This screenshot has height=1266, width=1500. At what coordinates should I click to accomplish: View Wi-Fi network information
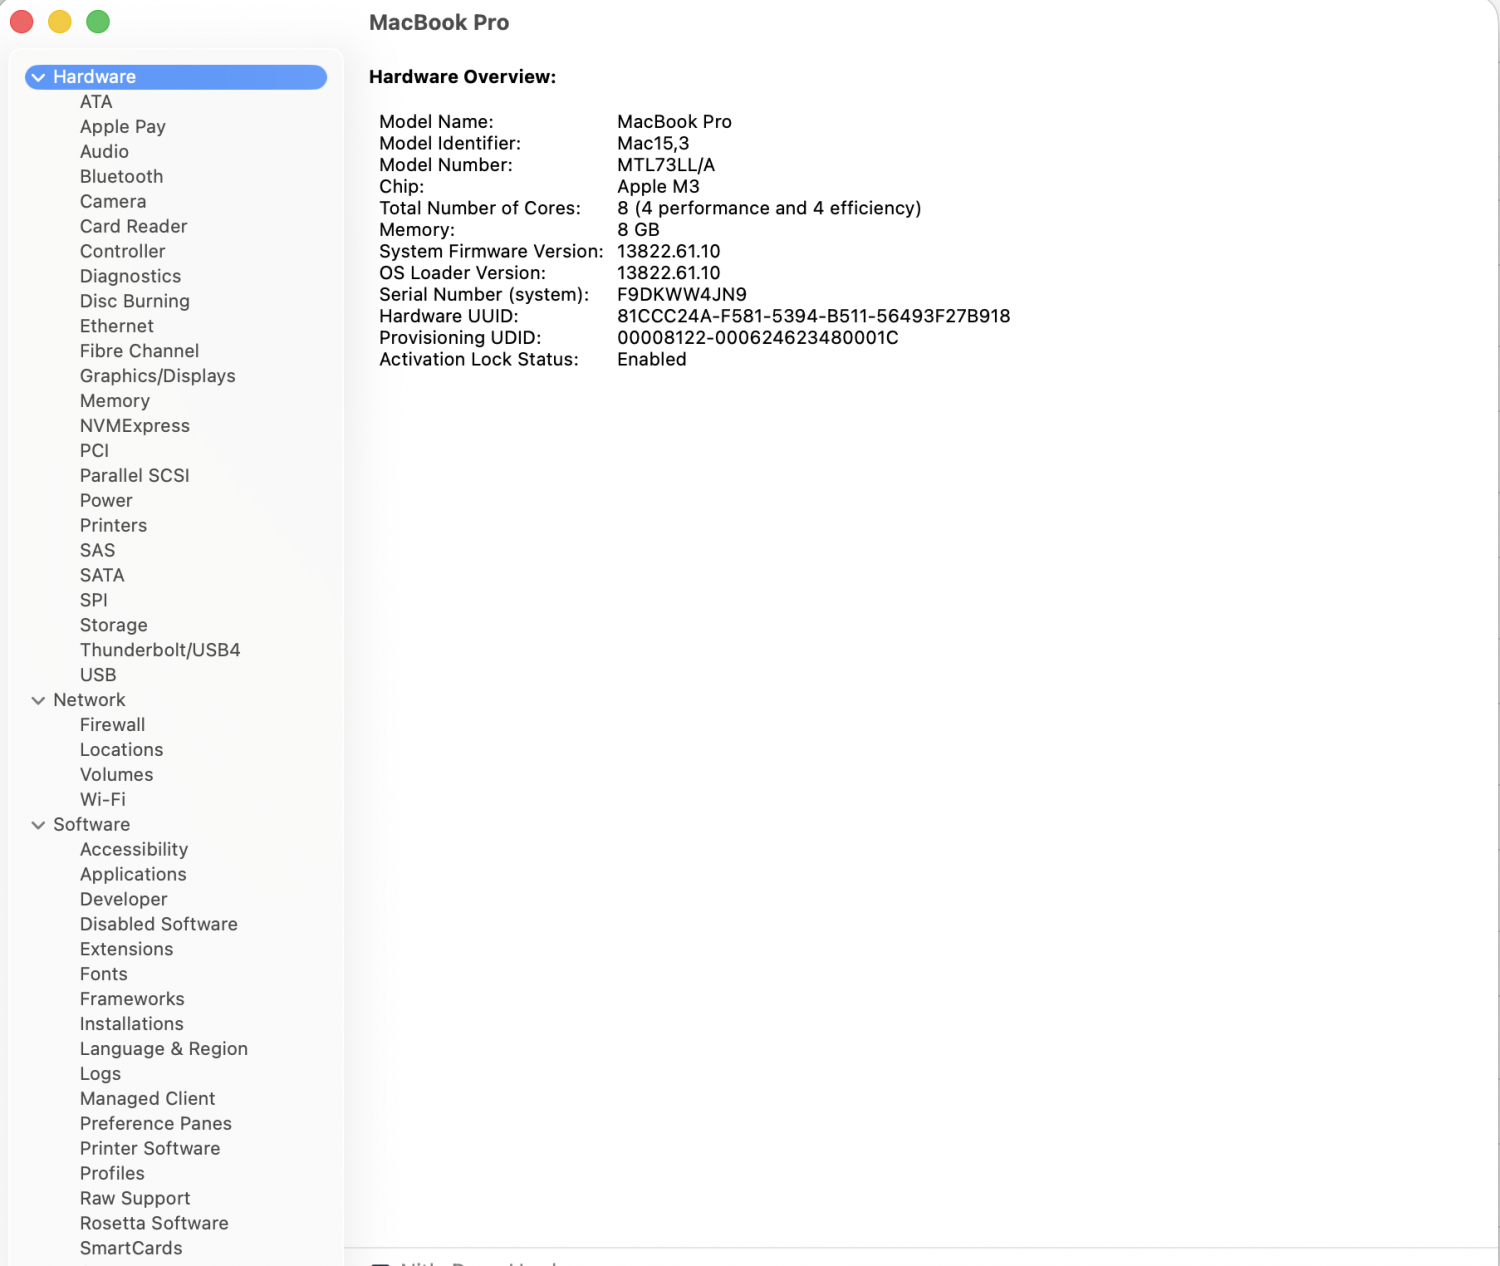pyautogui.click(x=102, y=800)
